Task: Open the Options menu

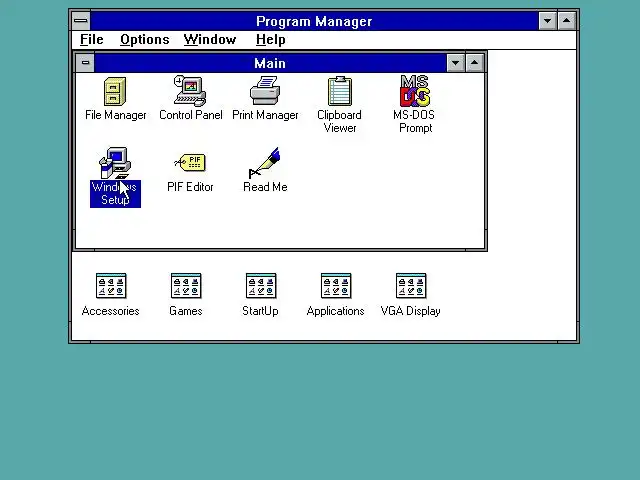Action: coord(144,40)
